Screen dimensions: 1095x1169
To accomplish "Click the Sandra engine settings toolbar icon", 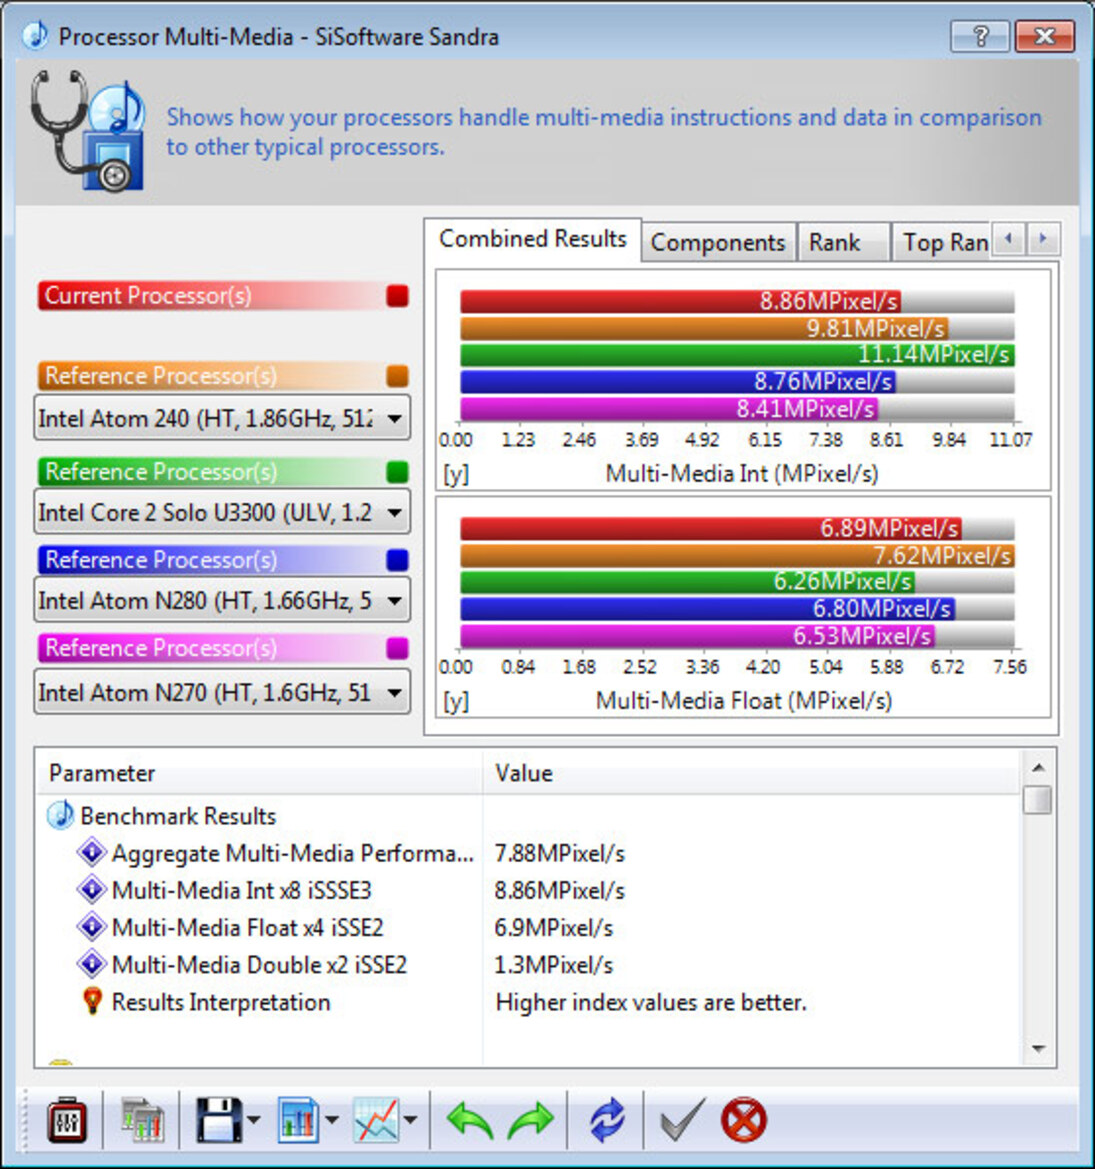I will coord(67,1120).
